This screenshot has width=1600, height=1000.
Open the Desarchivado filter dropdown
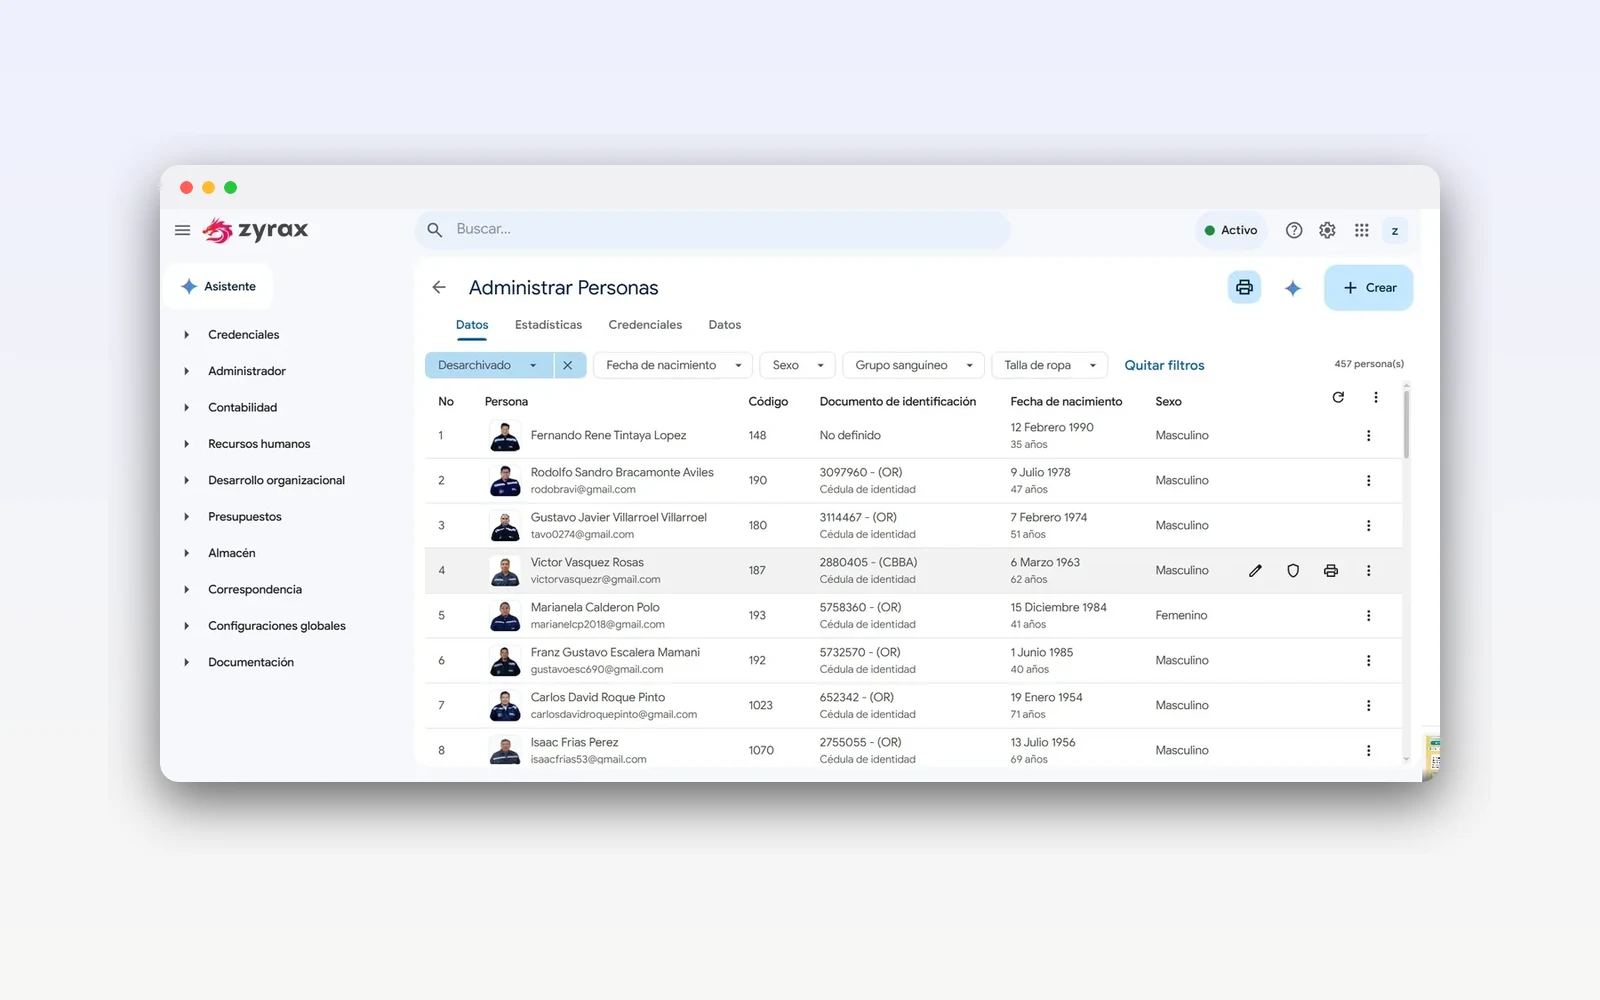click(x=489, y=365)
